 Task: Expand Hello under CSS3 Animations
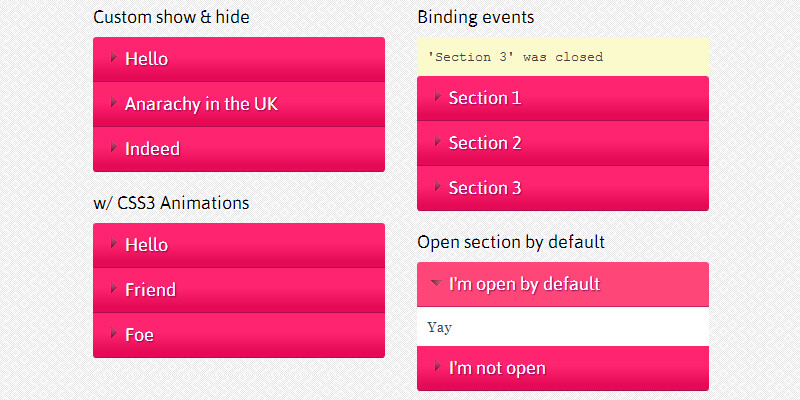pyautogui.click(x=238, y=245)
